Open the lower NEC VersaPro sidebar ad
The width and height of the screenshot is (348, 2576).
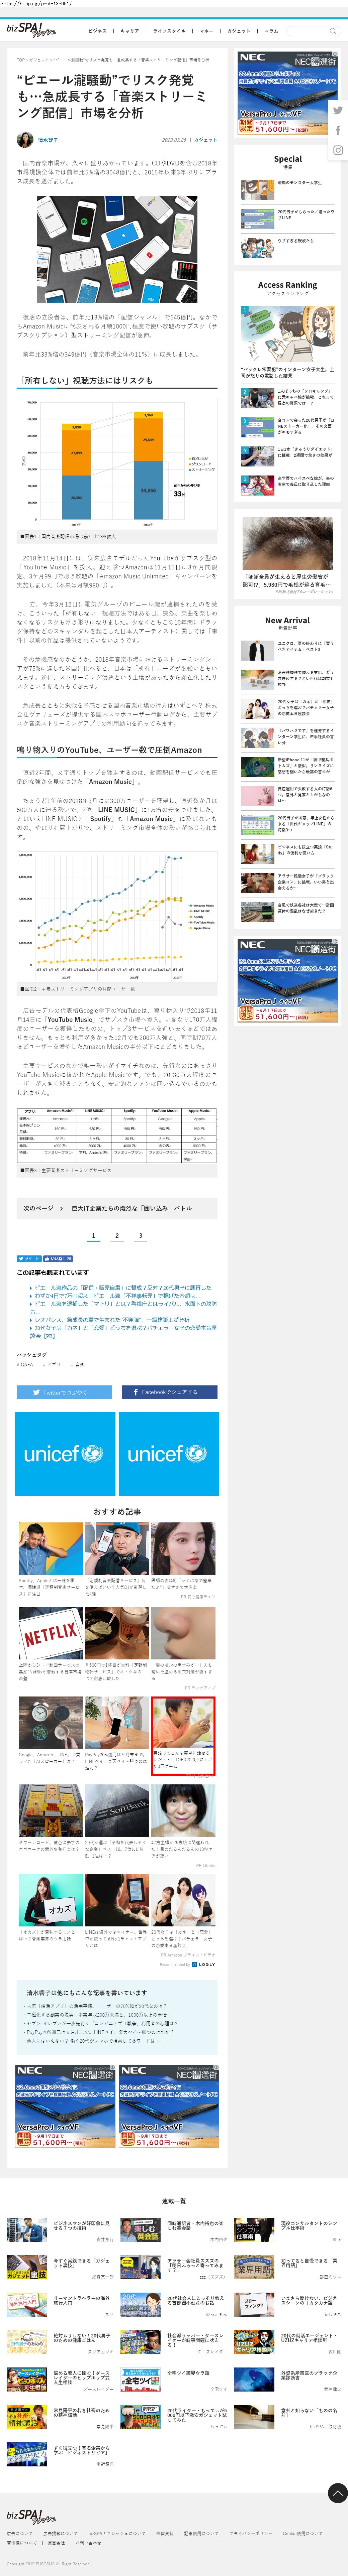point(288,981)
